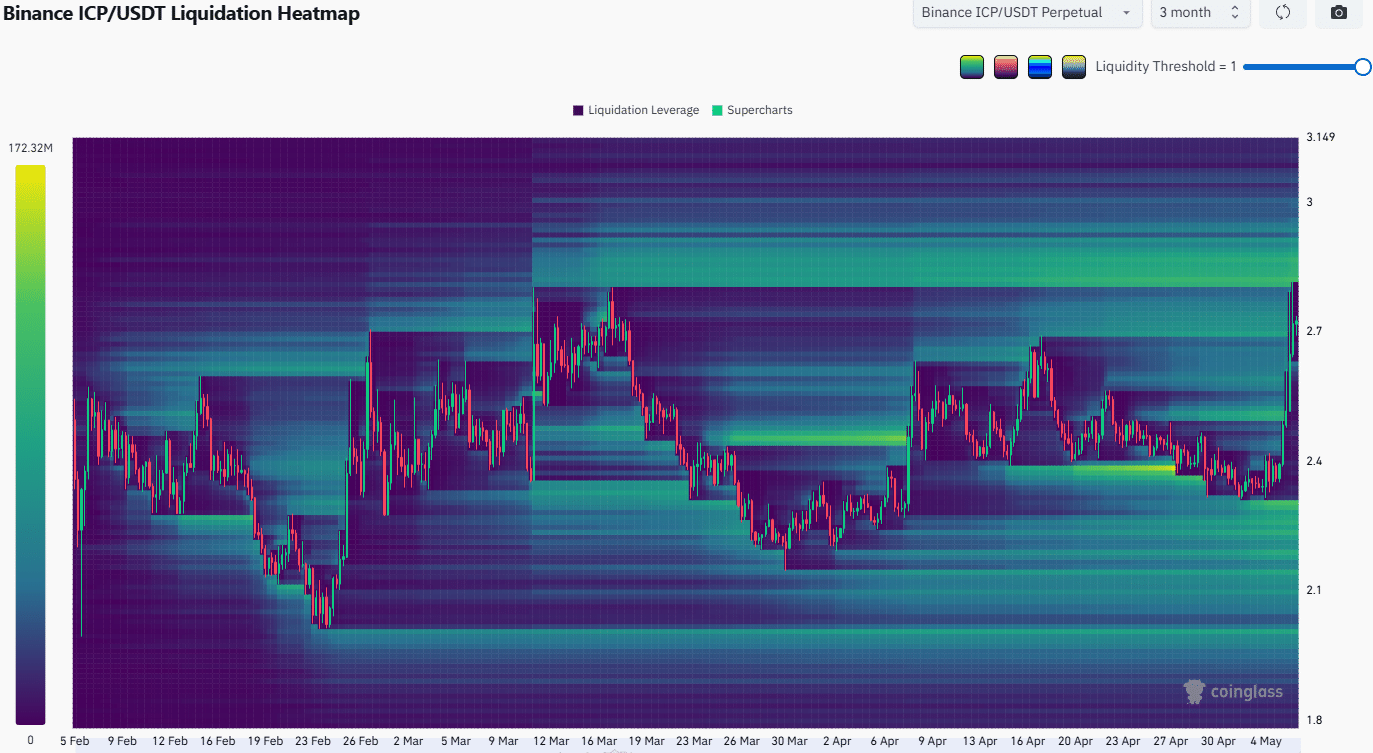Image resolution: width=1373 pixels, height=753 pixels.
Task: Click the 172.32M scale maximum label
Action: [x=30, y=148]
